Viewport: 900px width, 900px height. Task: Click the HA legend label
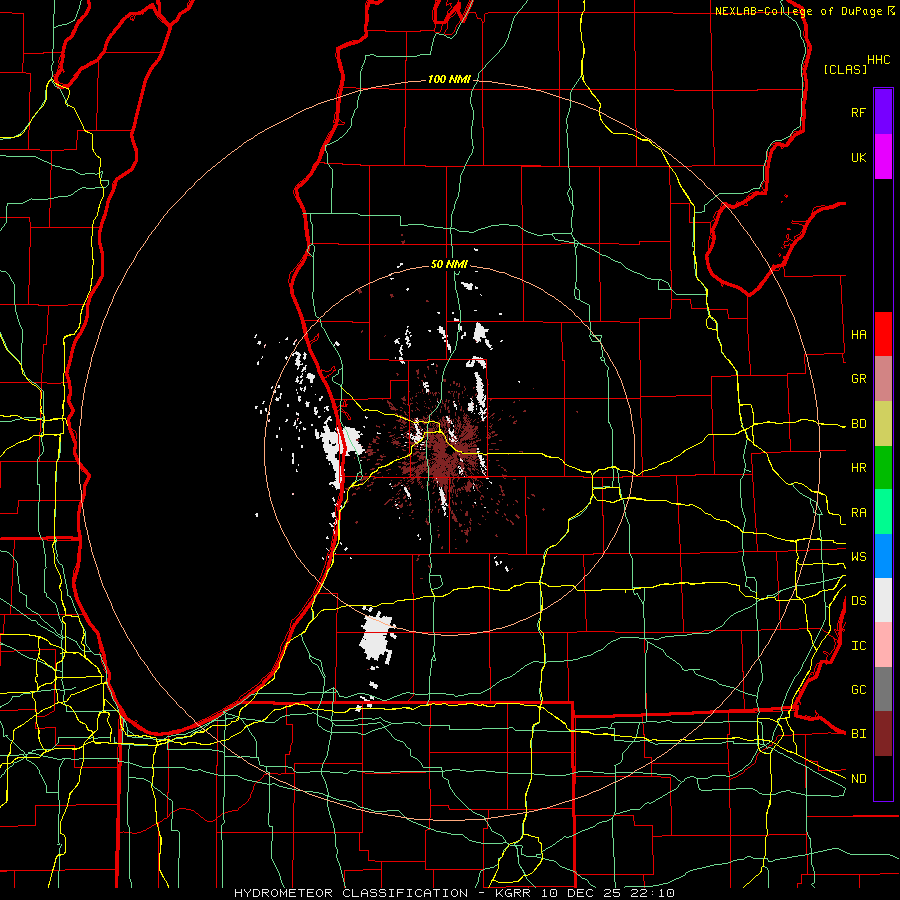click(x=858, y=335)
